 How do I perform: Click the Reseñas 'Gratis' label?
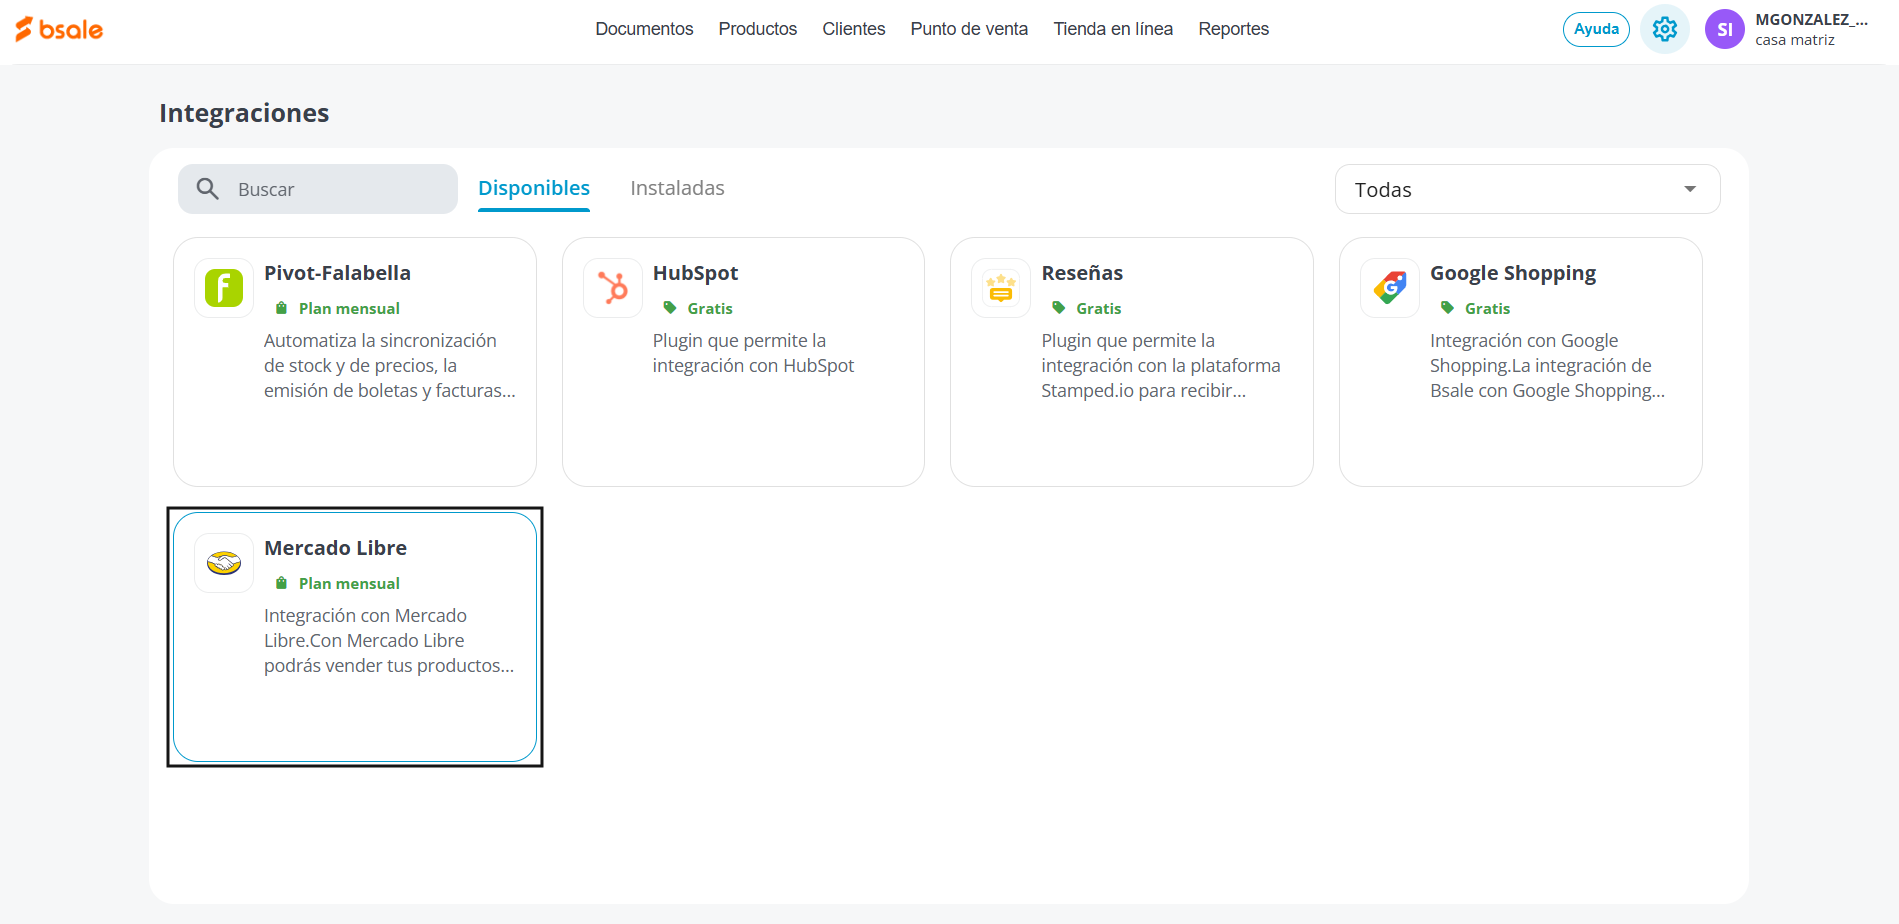pos(1099,308)
